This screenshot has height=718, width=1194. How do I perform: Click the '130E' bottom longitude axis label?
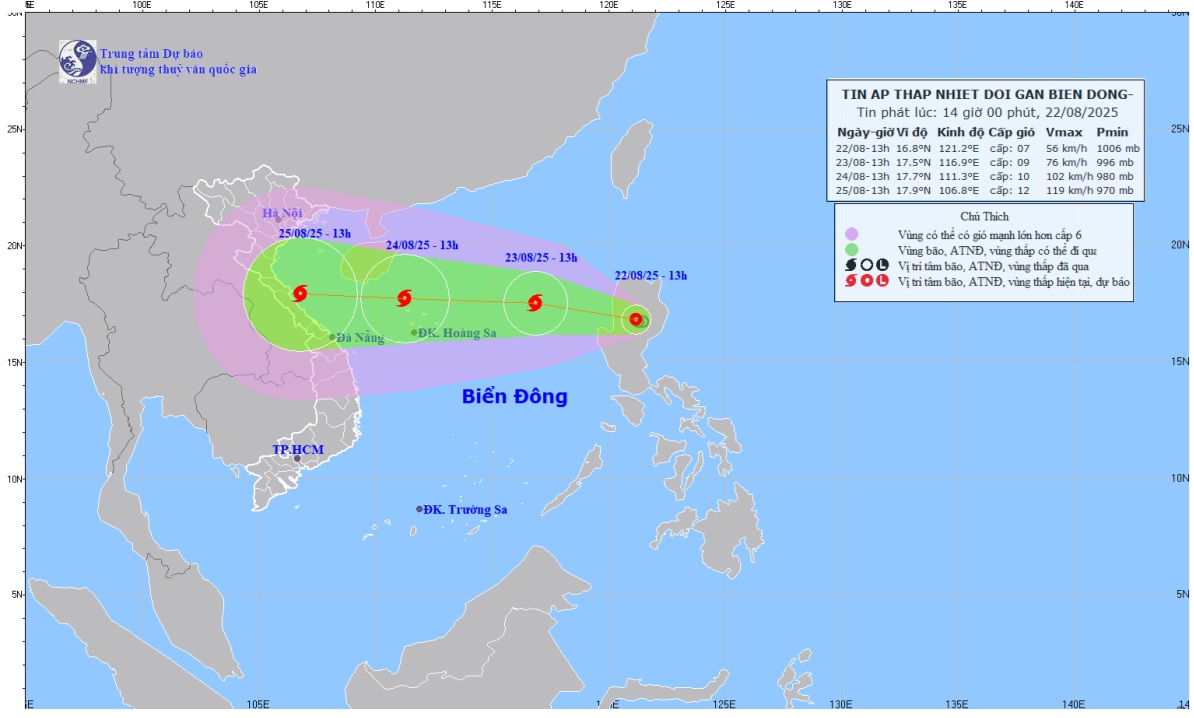pos(840,704)
